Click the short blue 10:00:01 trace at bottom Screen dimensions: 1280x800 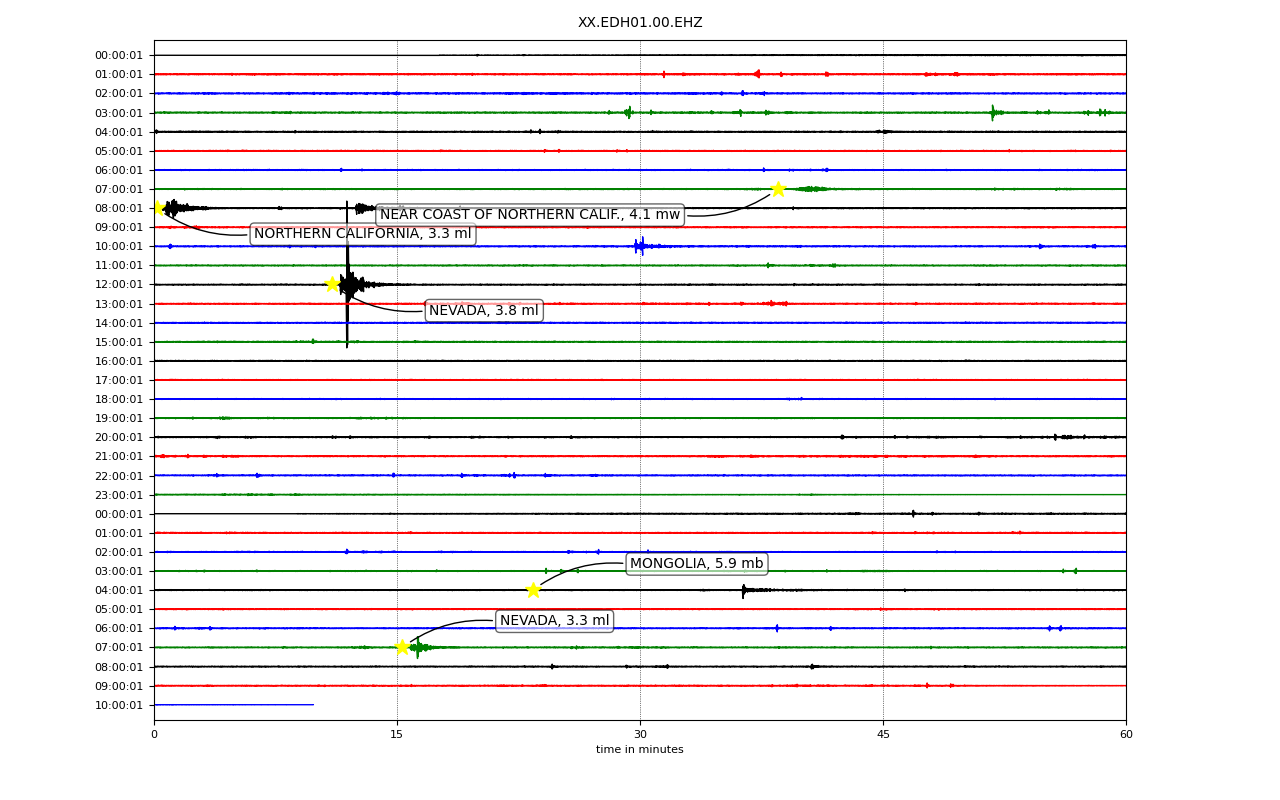coord(234,705)
